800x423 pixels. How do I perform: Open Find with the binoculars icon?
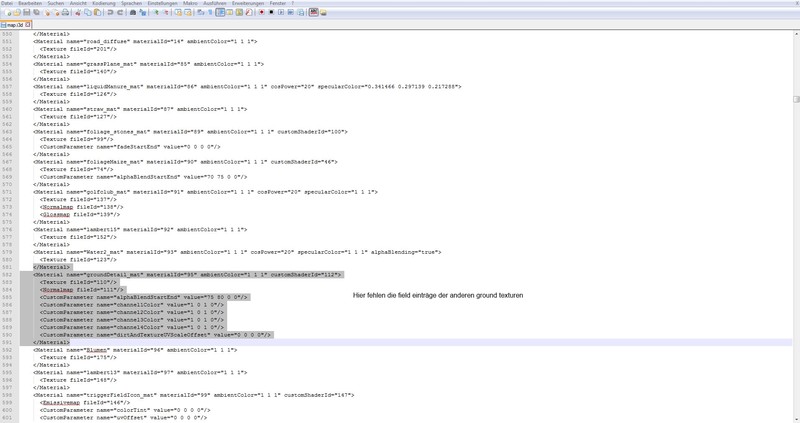133,12
